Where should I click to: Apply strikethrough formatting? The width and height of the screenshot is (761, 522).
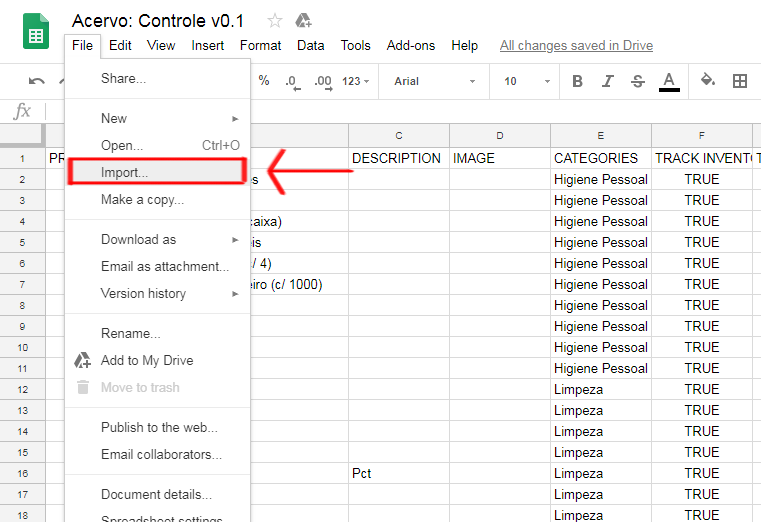[638, 81]
